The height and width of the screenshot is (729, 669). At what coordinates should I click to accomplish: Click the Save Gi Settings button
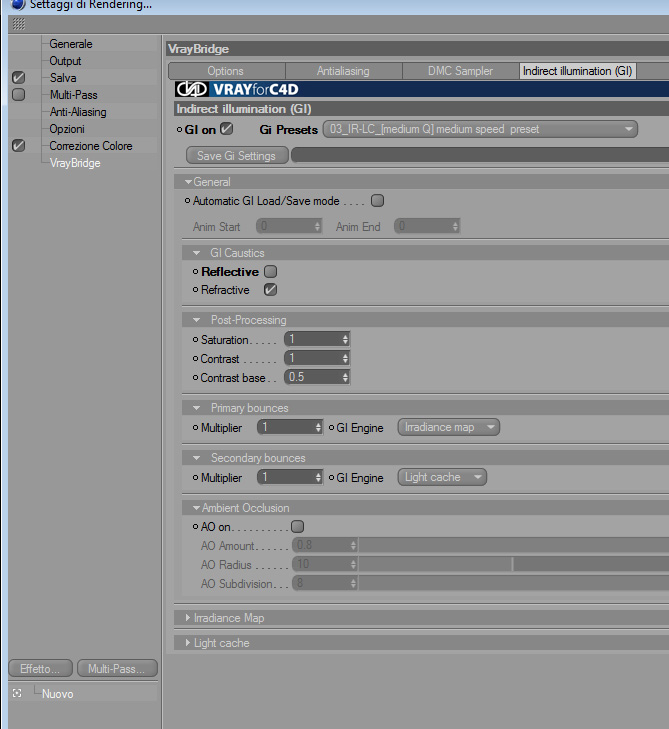pos(237,155)
